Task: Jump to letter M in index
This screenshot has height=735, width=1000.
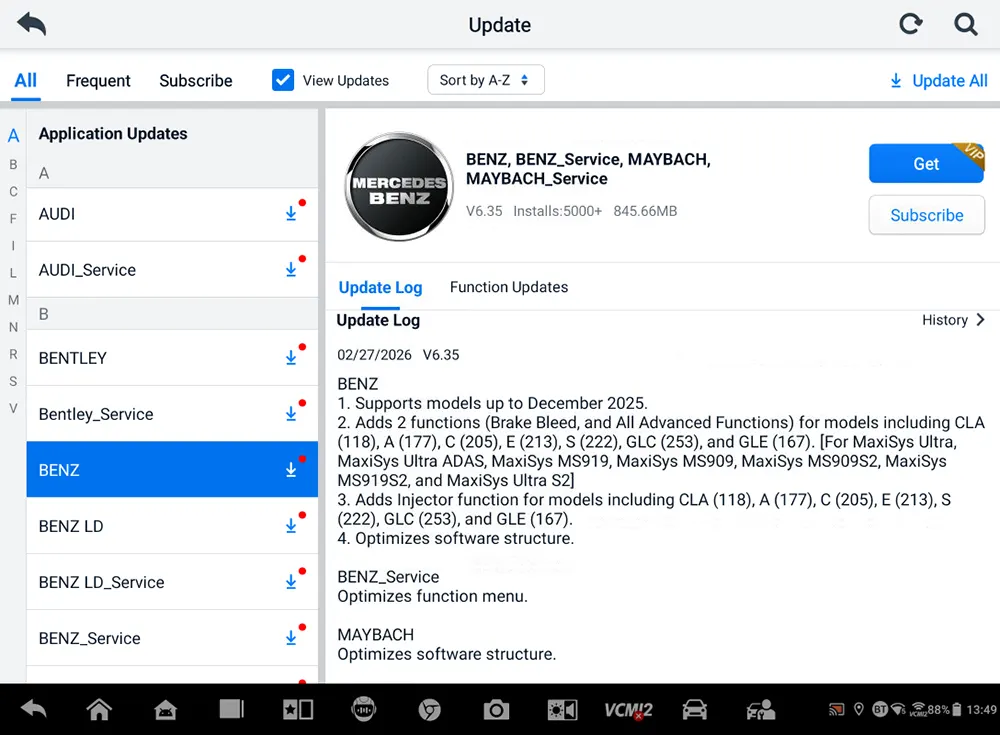Action: [x=13, y=300]
